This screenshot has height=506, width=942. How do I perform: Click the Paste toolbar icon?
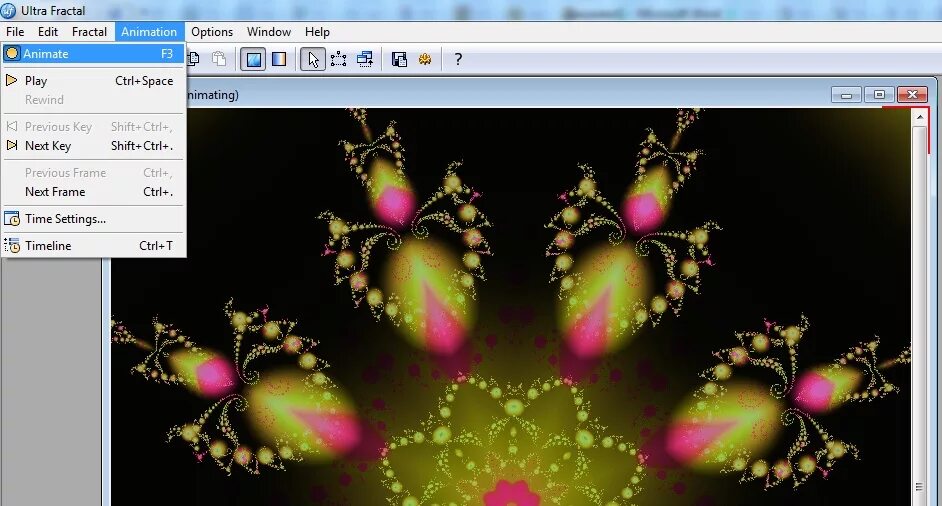pyautogui.click(x=219, y=59)
